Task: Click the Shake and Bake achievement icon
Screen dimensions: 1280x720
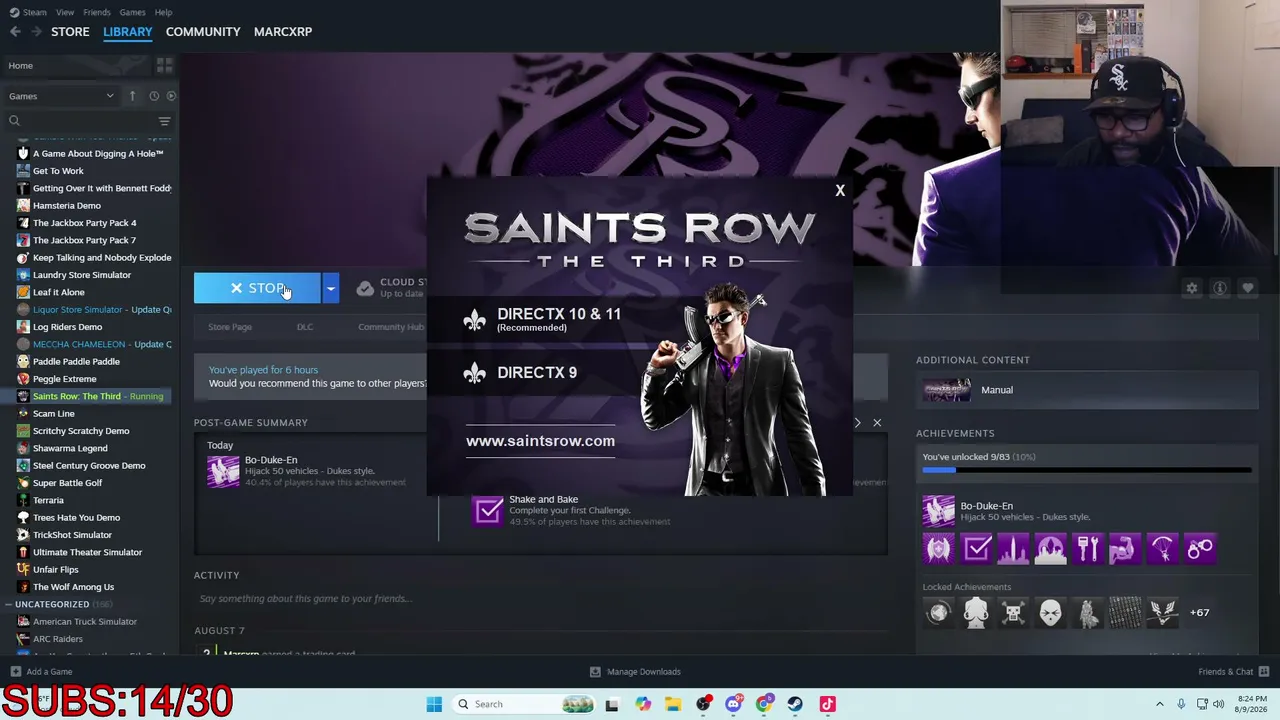Action: click(488, 511)
